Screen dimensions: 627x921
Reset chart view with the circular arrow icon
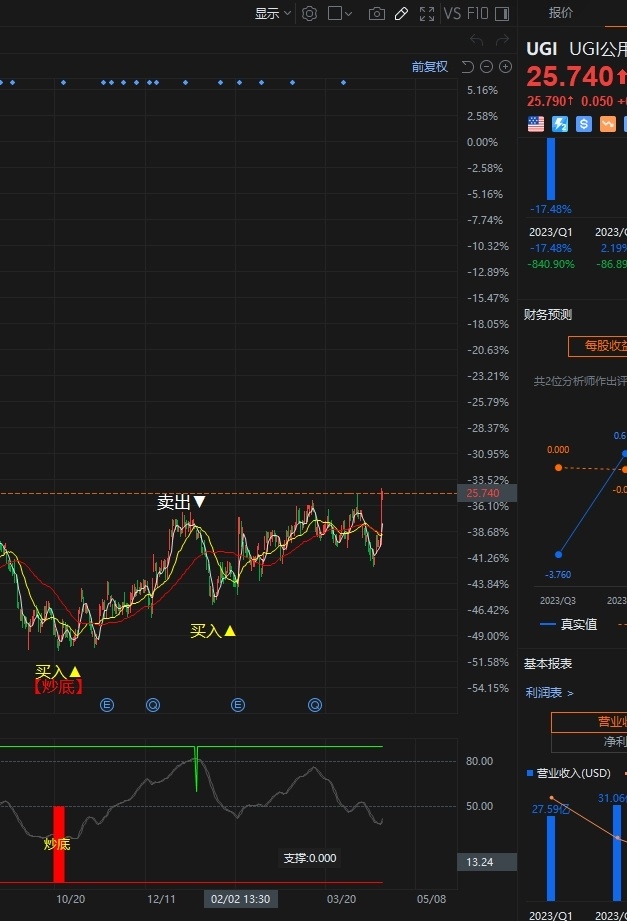[468, 67]
